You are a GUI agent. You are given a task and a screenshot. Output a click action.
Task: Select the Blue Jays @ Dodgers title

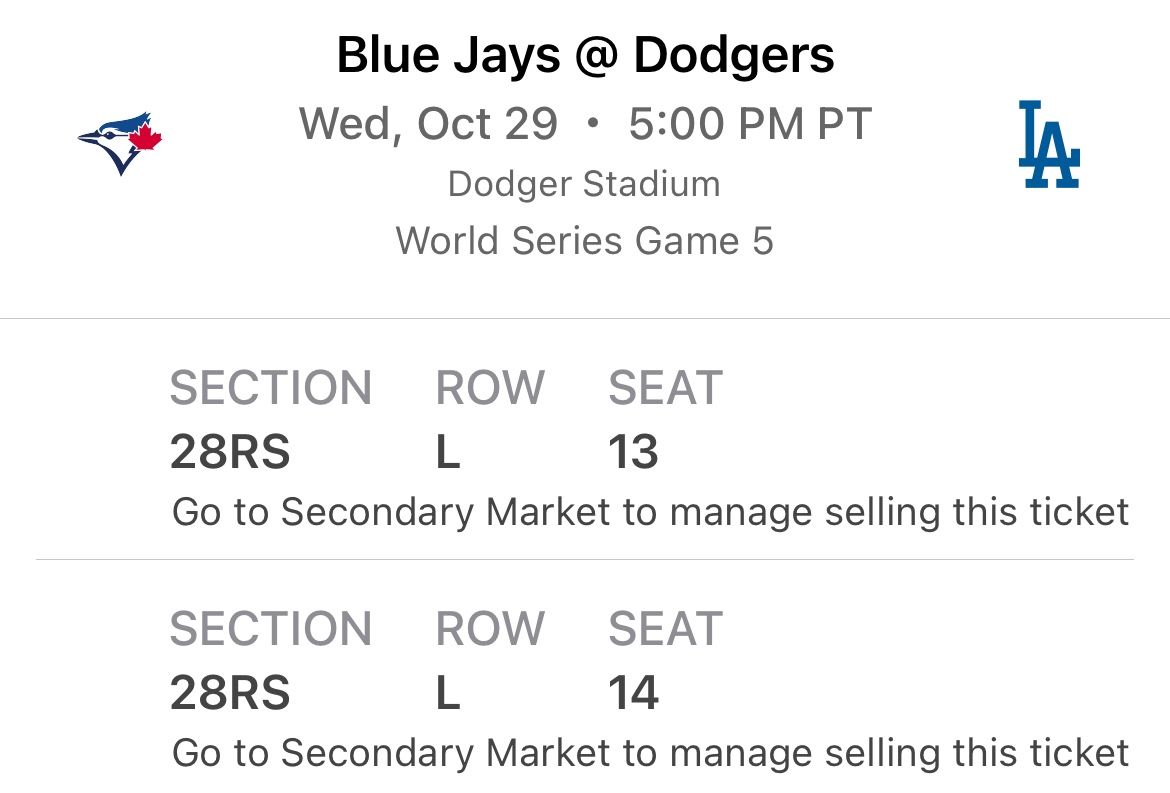(585, 57)
